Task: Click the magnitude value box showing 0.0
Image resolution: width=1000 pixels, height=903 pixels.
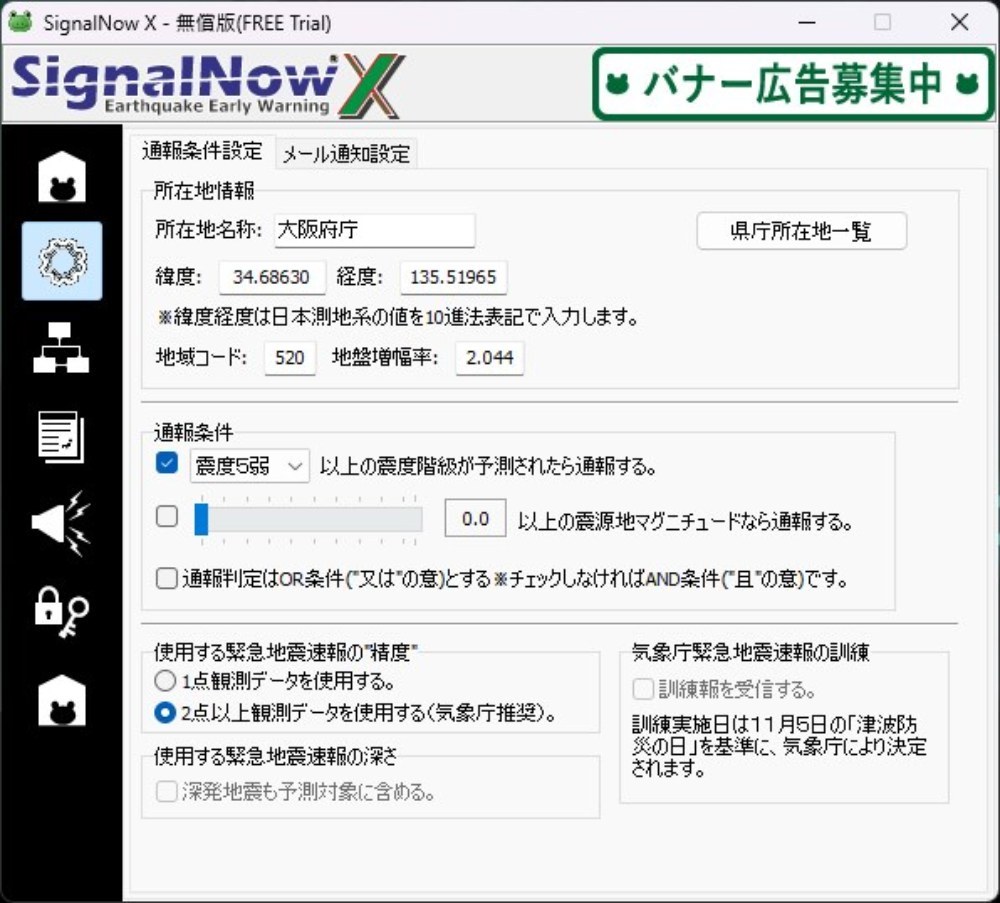Action: [x=476, y=518]
